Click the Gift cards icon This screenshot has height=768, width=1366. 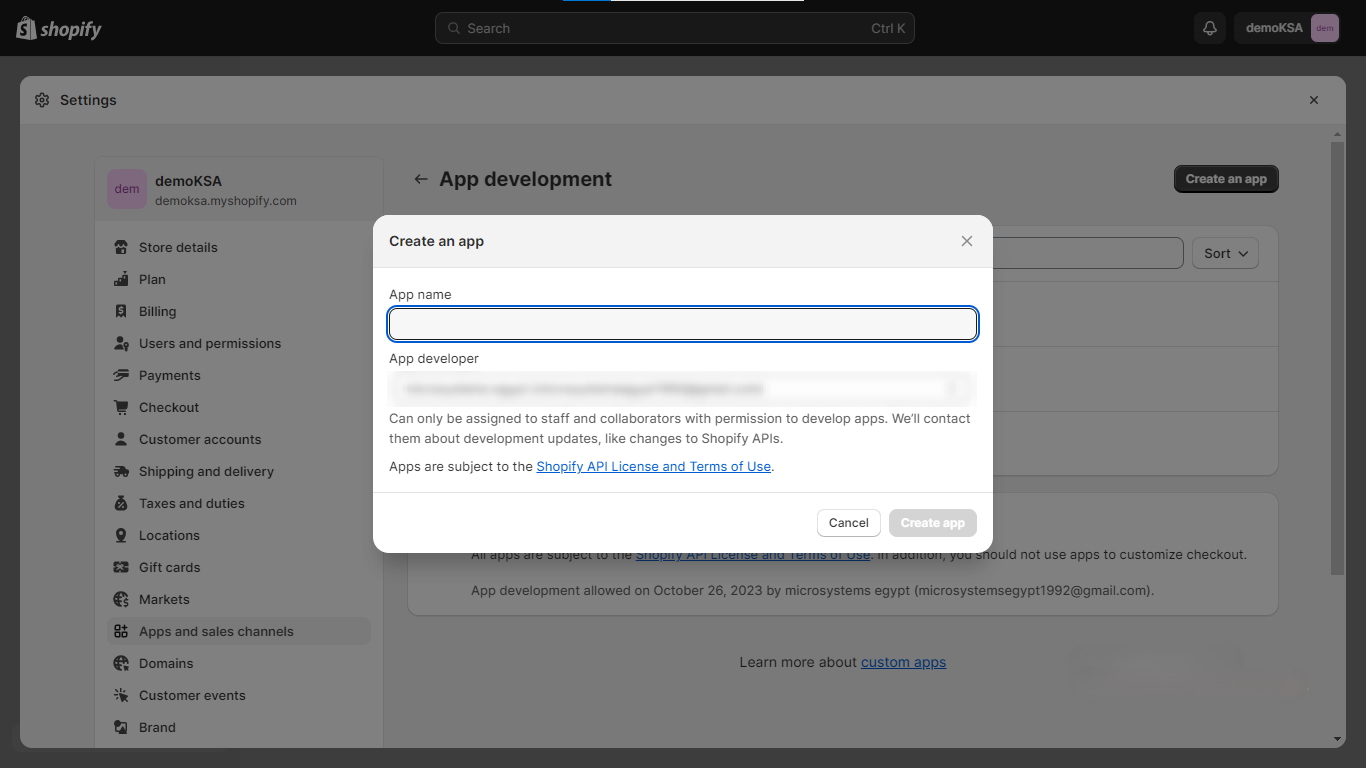coord(121,567)
